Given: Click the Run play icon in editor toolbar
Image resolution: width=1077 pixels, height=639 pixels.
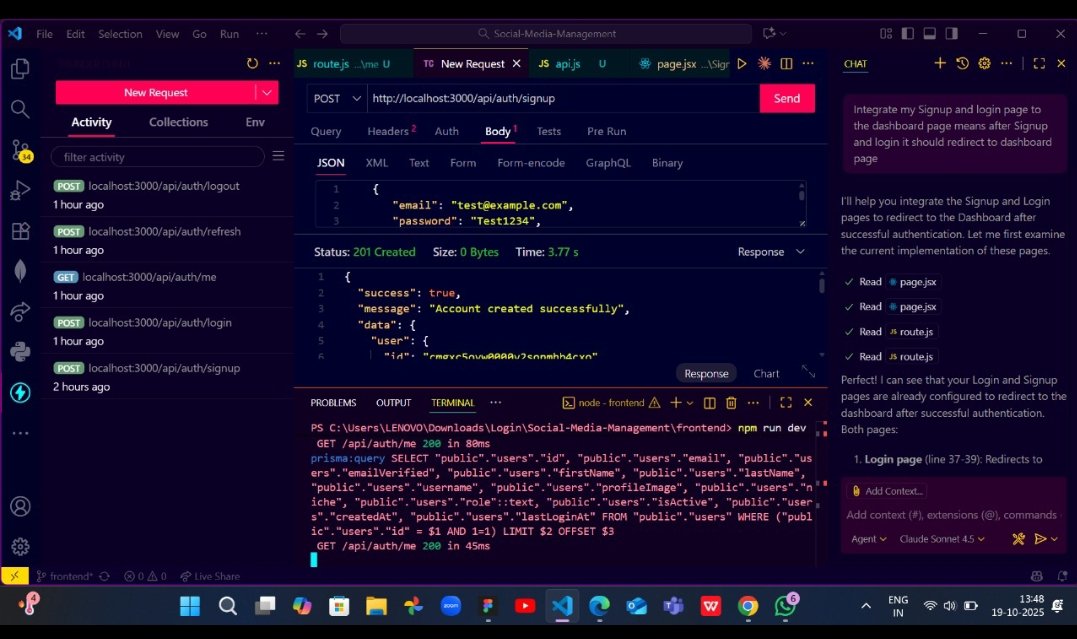Looking at the screenshot, I should [742, 63].
